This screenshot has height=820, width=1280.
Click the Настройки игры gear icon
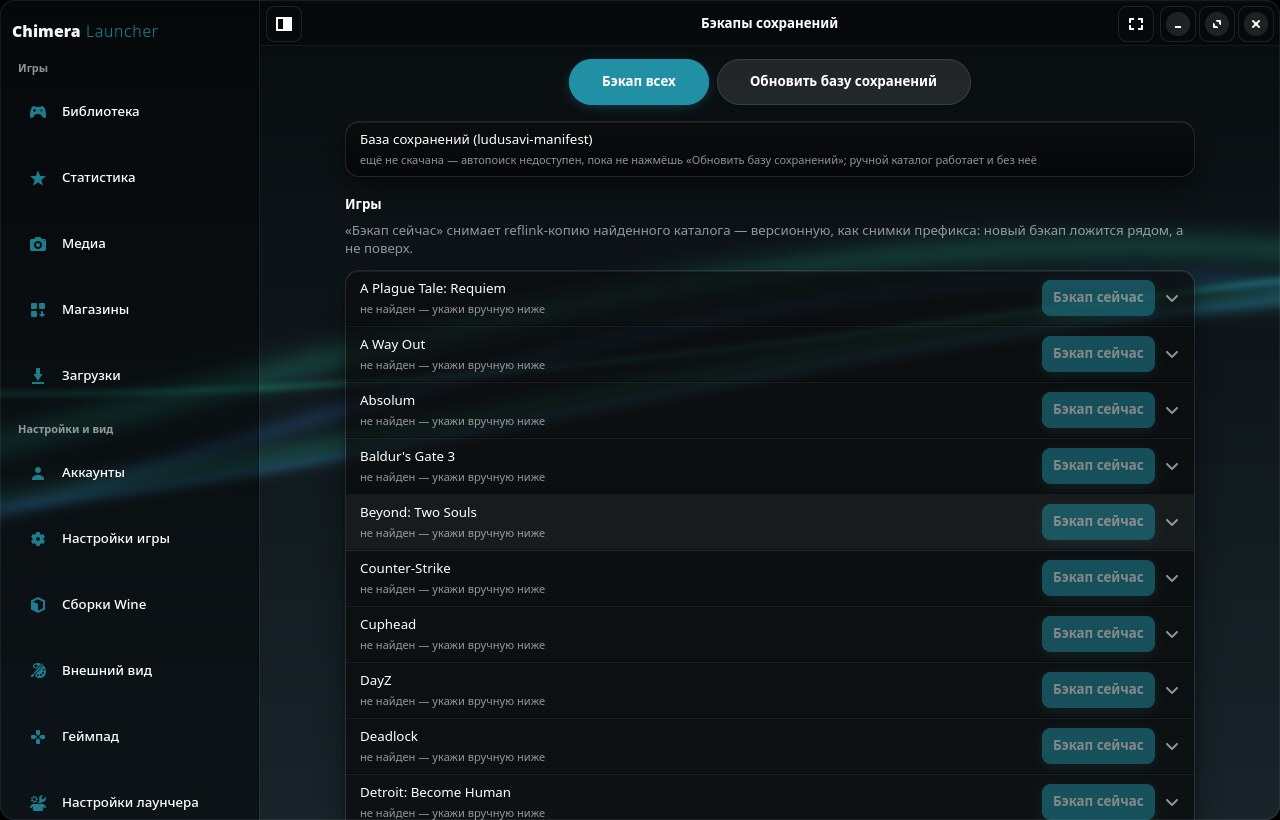38,539
